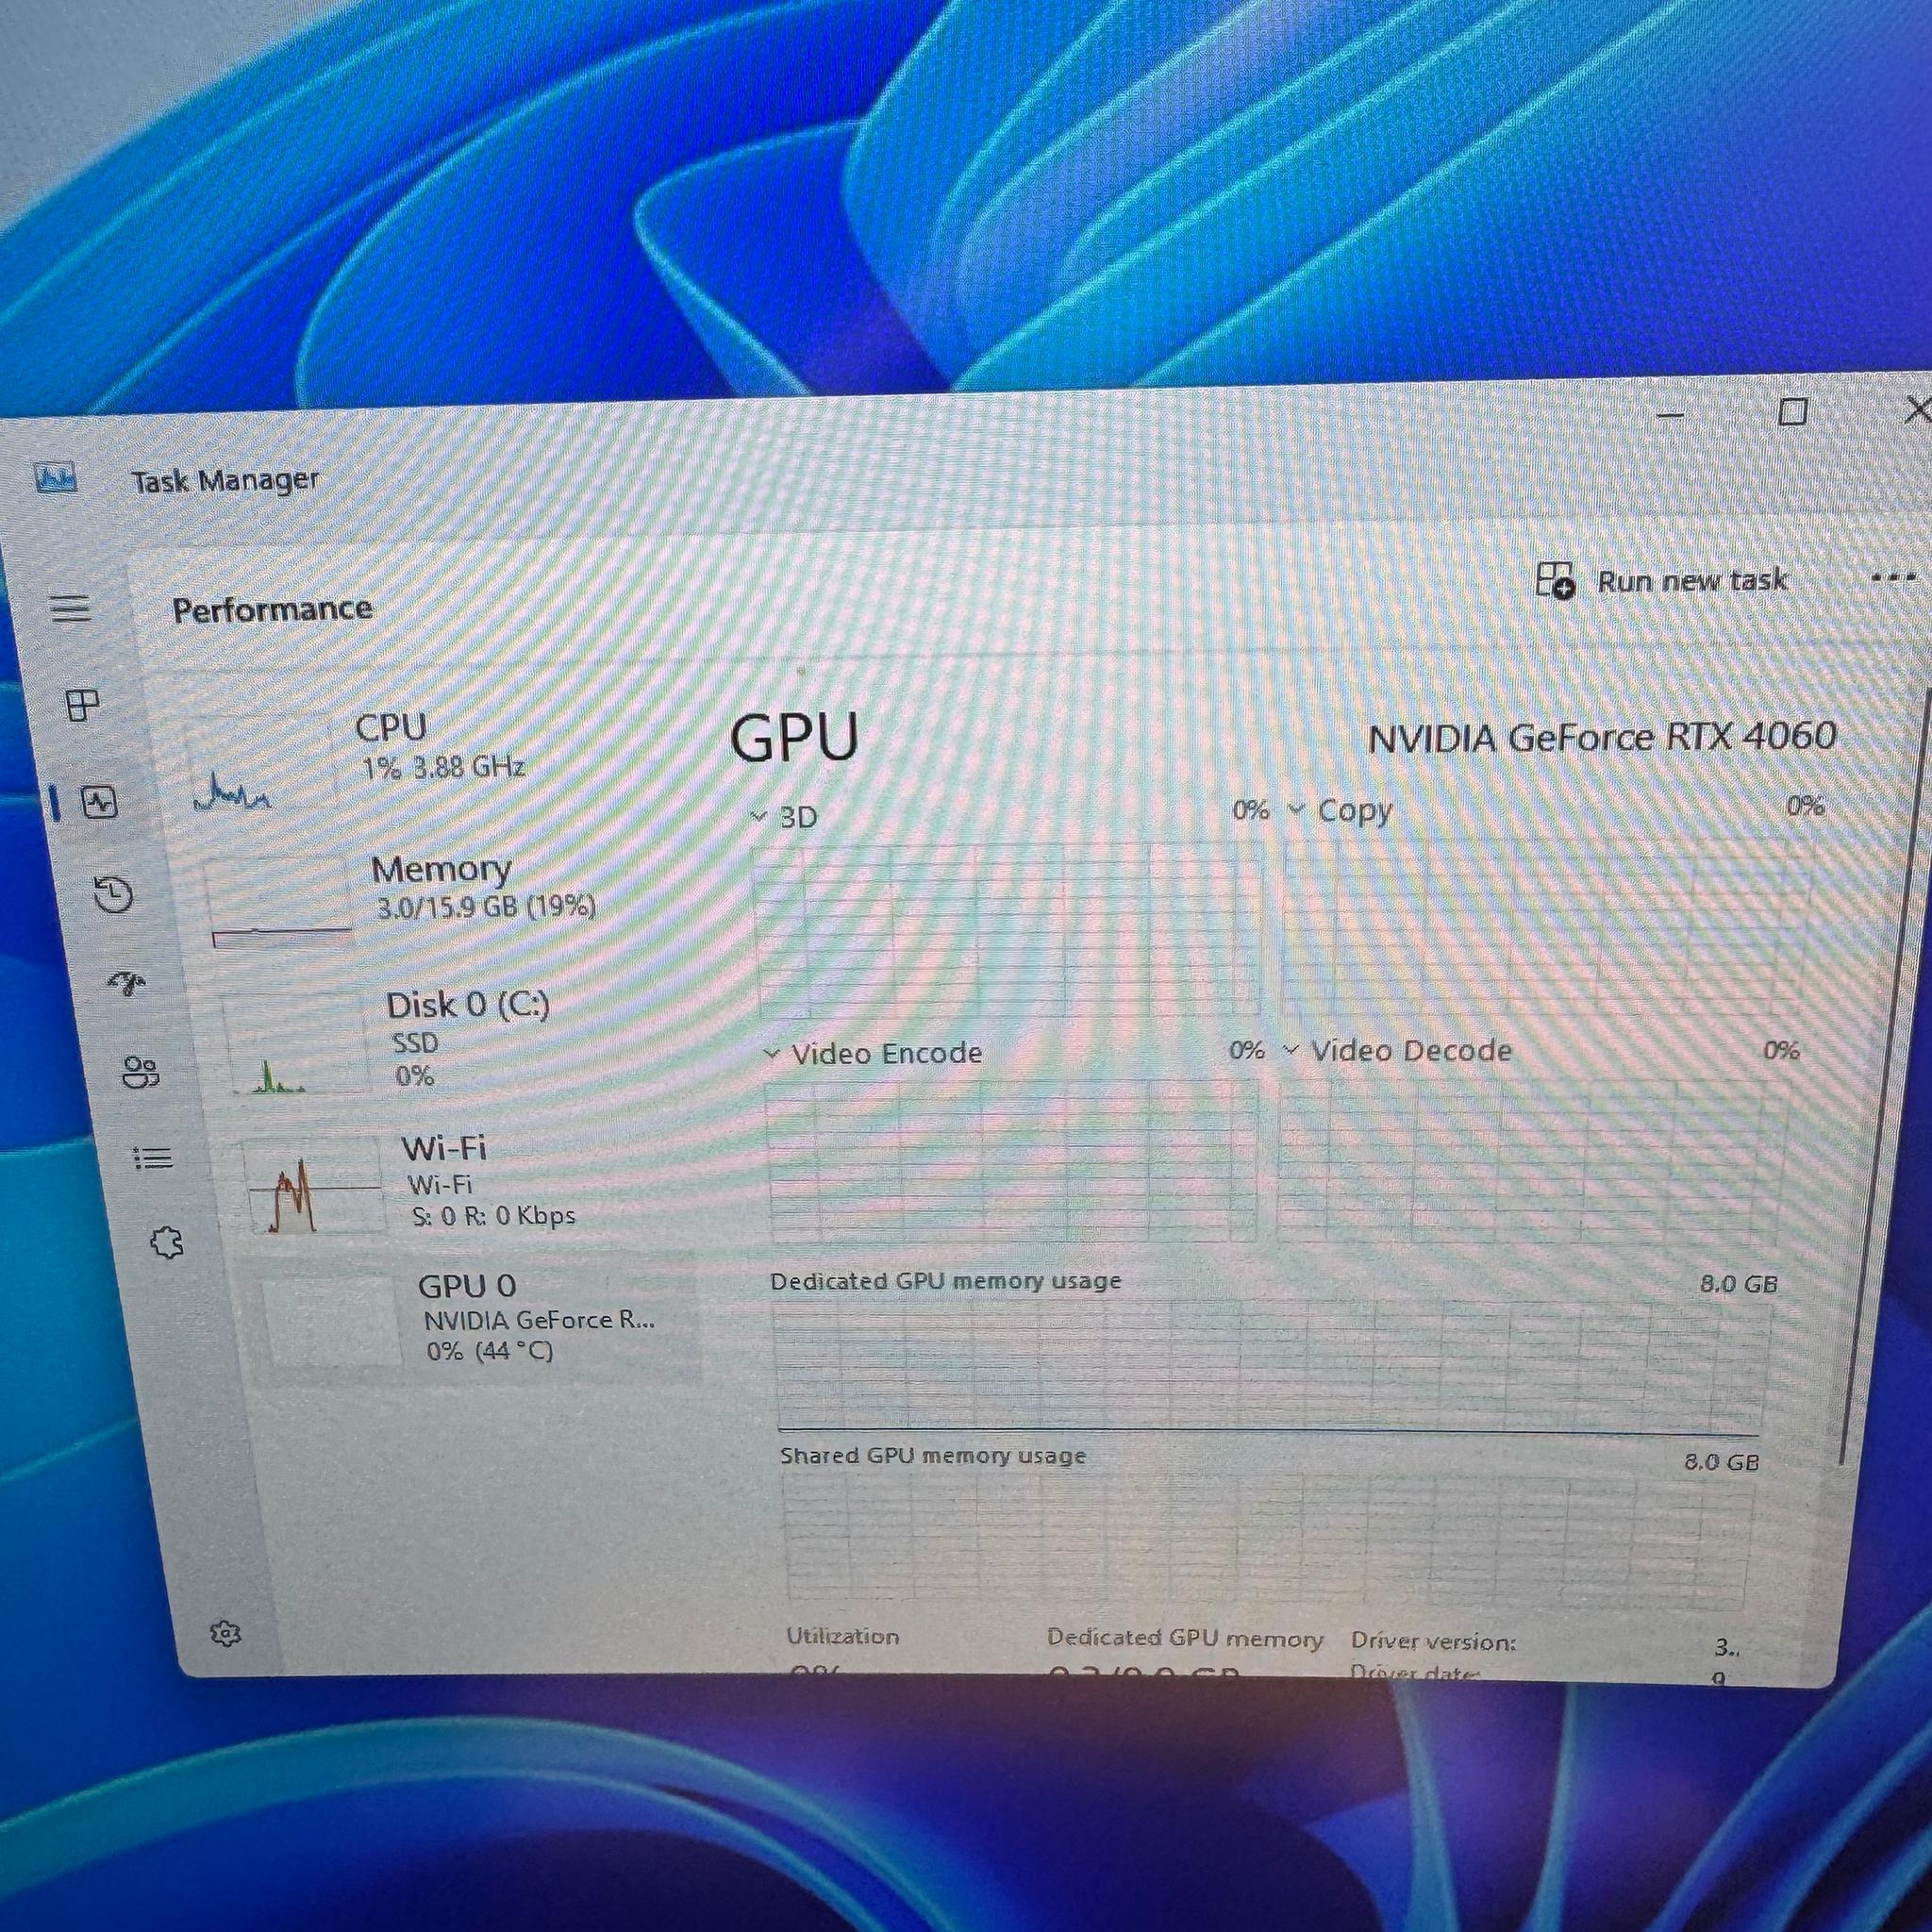This screenshot has height=1932, width=1932.
Task: Click the Dedicated GPU memory usage graph
Action: click(x=1272, y=1368)
